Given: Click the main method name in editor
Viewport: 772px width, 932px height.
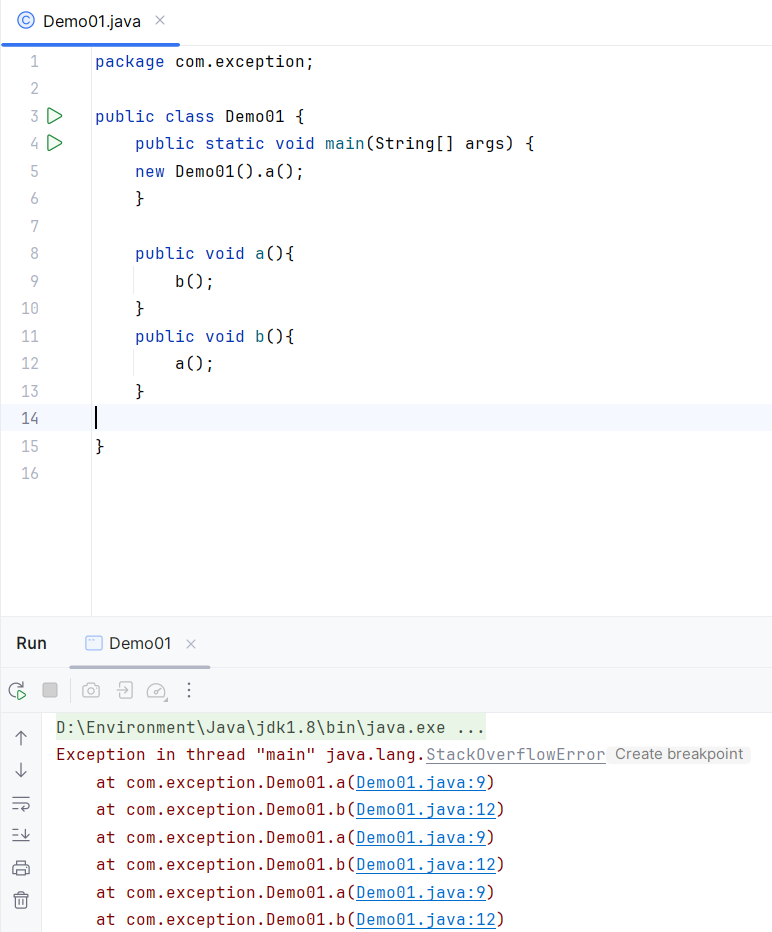Looking at the screenshot, I should 345,144.
